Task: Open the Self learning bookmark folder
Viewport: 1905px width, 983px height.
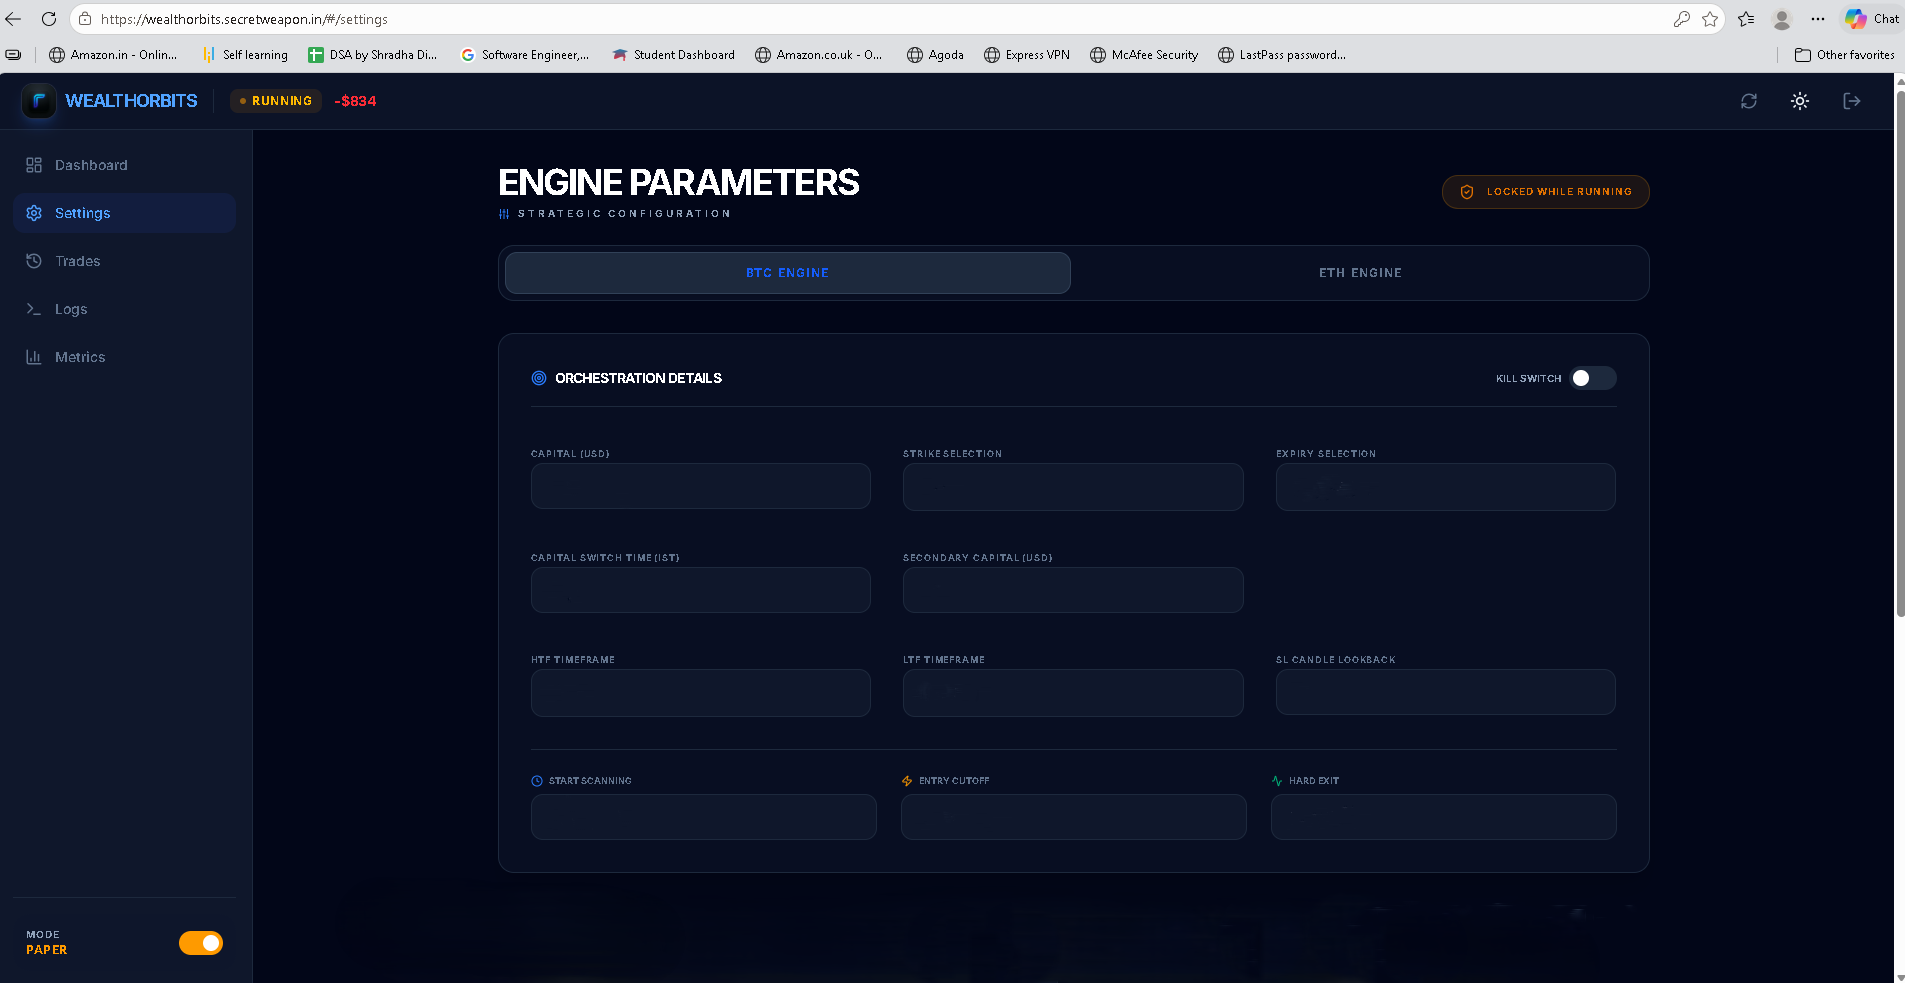Action: (x=245, y=55)
